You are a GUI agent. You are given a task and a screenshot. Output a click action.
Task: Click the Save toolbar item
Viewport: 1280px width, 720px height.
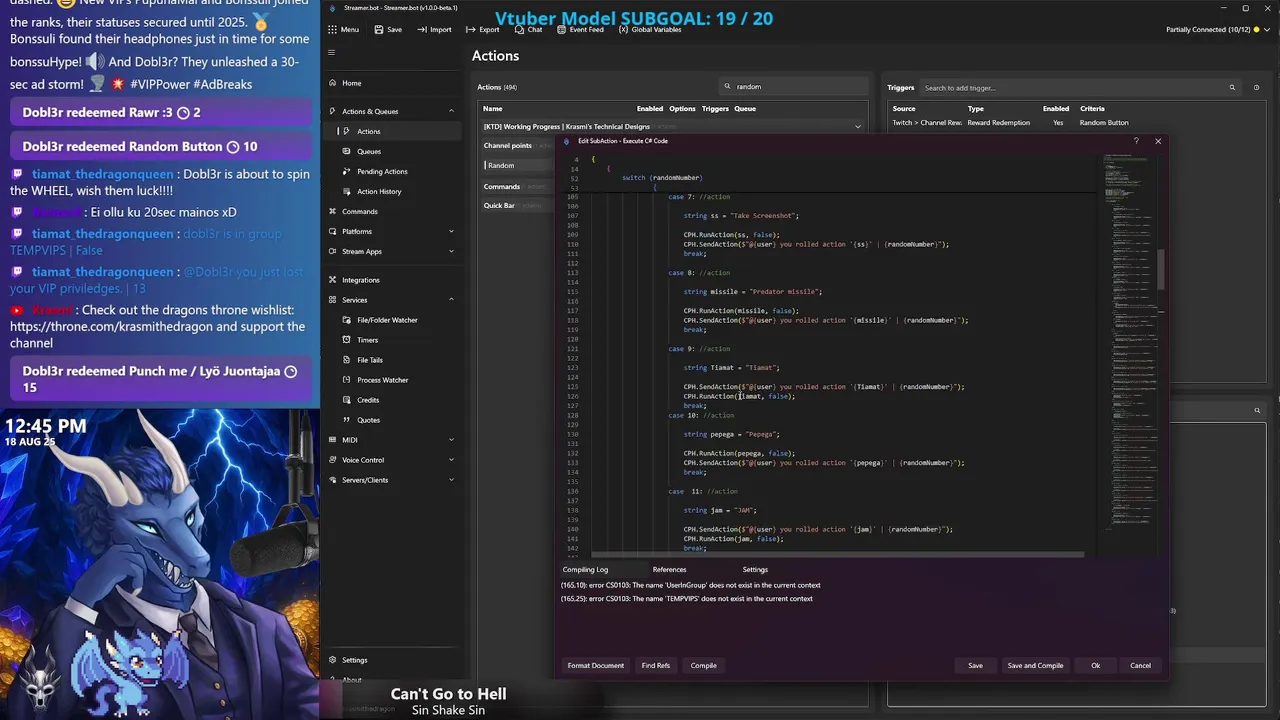click(388, 30)
